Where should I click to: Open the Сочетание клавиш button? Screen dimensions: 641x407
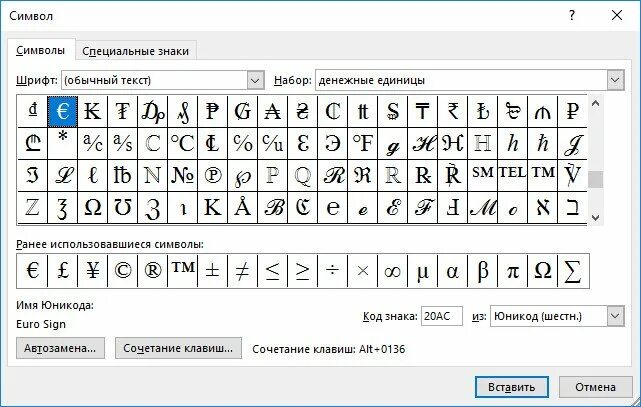pos(178,348)
